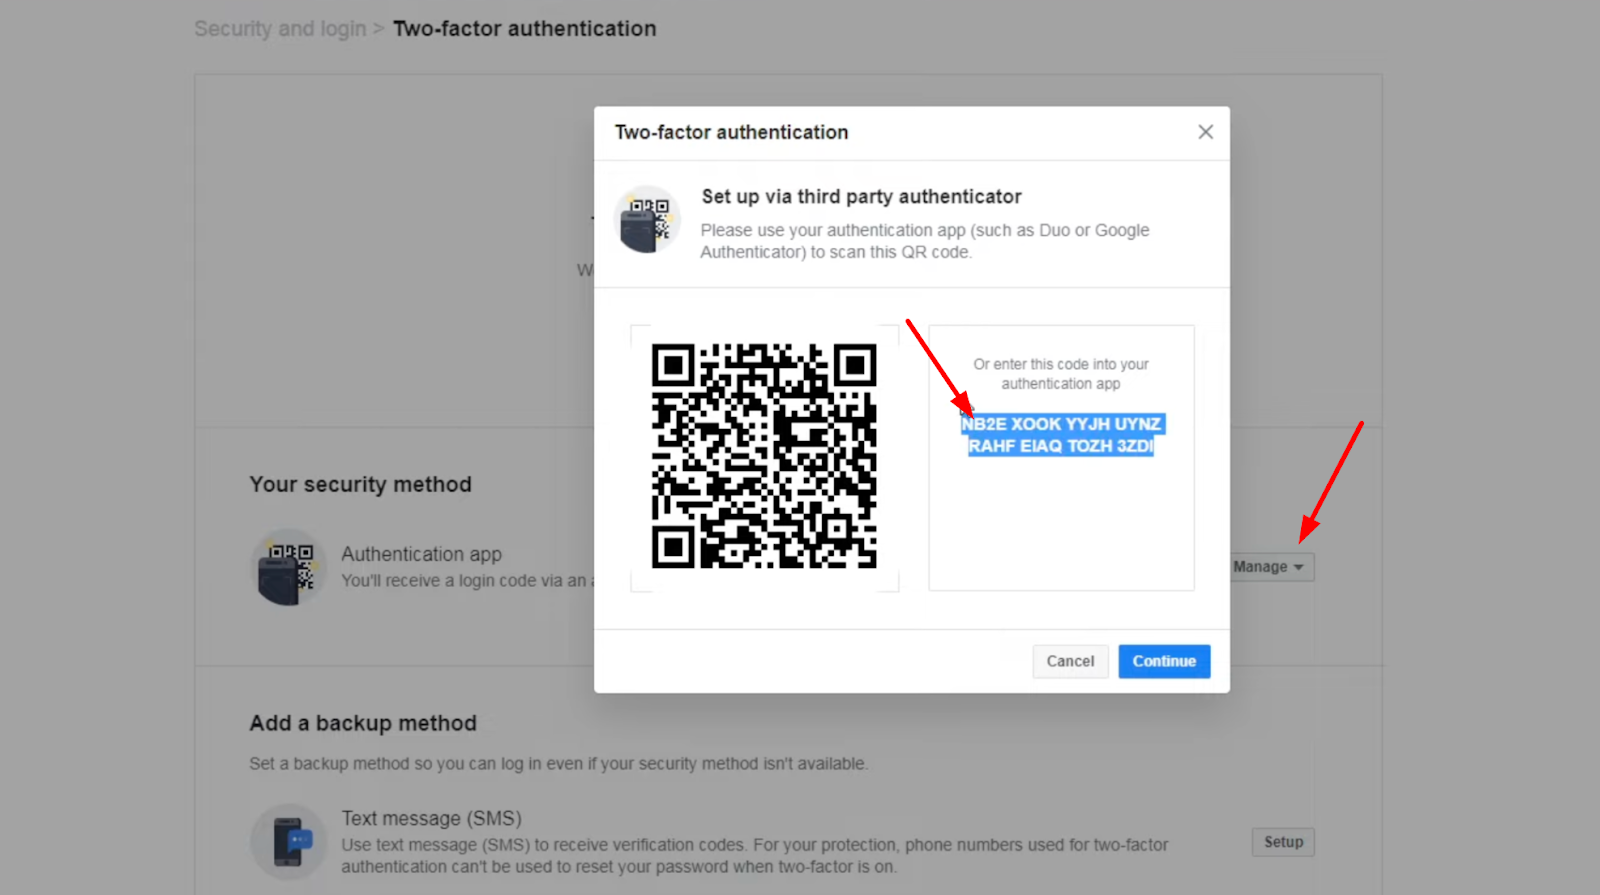Click the dialog title 'Two-factor authentication'
The image size is (1600, 895).
(731, 132)
